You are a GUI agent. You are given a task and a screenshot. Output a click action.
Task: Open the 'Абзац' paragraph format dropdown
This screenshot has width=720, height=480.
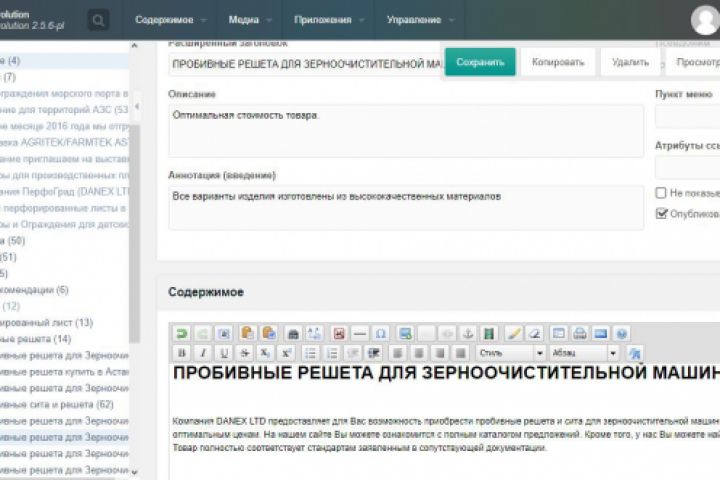pyautogui.click(x=584, y=353)
